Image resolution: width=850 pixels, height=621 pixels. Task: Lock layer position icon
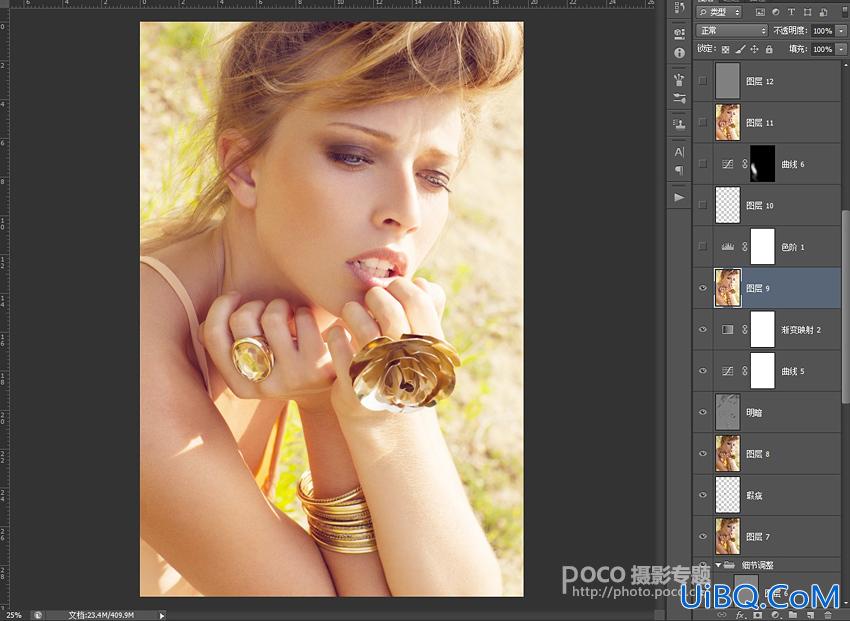(x=754, y=49)
